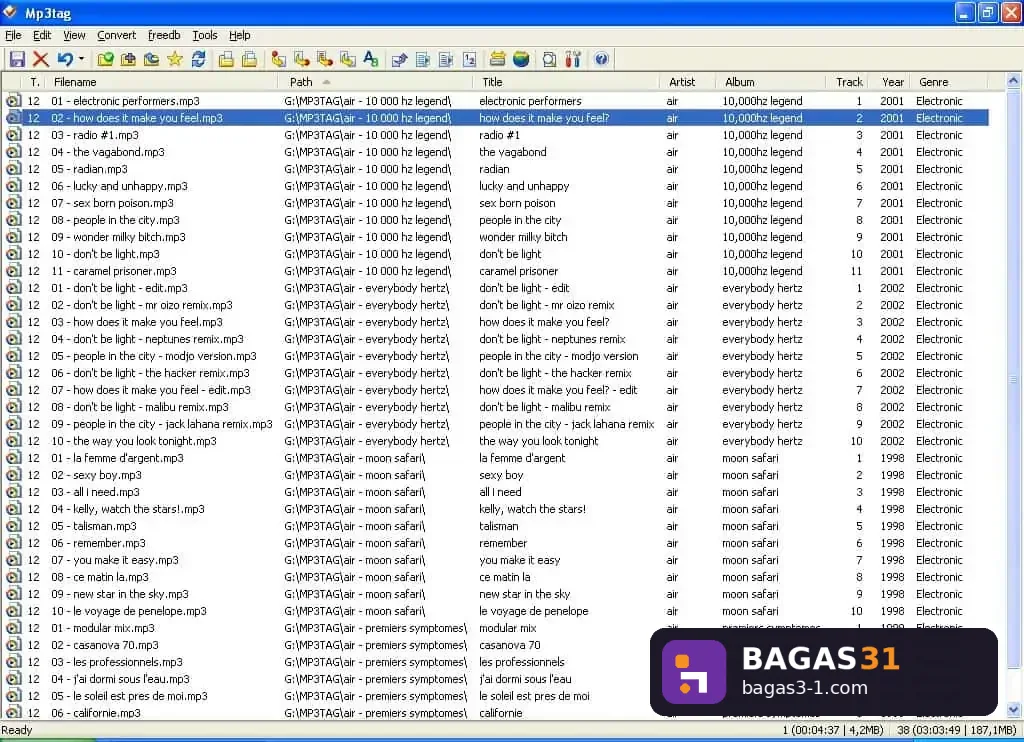This screenshot has height=742, width=1024.
Task: Sort by the Title column header
Action: [x=566, y=82]
